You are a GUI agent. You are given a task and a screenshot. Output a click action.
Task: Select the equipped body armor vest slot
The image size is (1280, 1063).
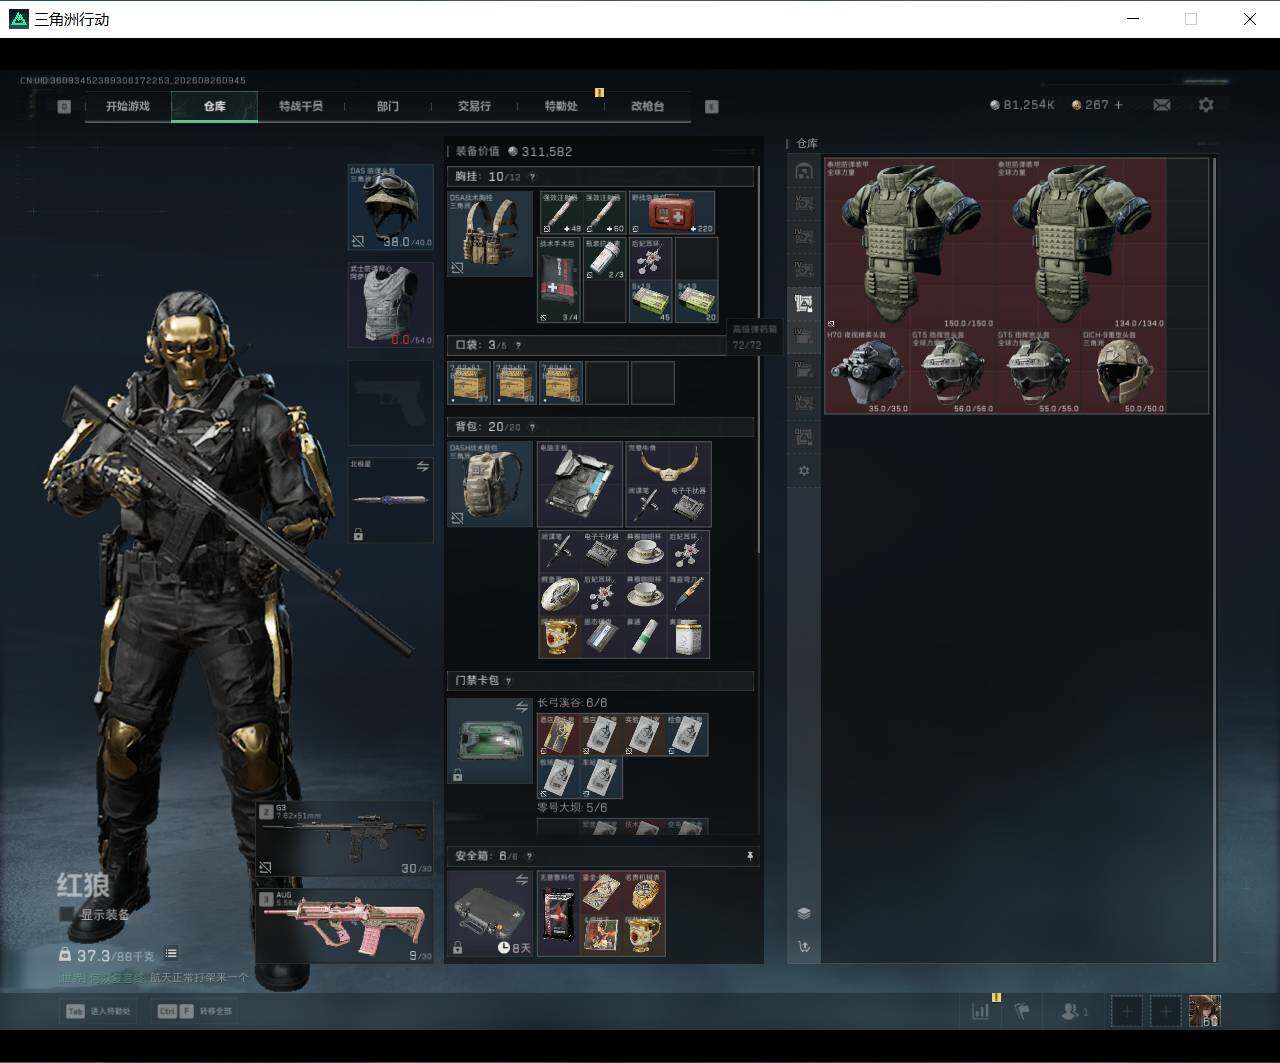click(x=390, y=305)
